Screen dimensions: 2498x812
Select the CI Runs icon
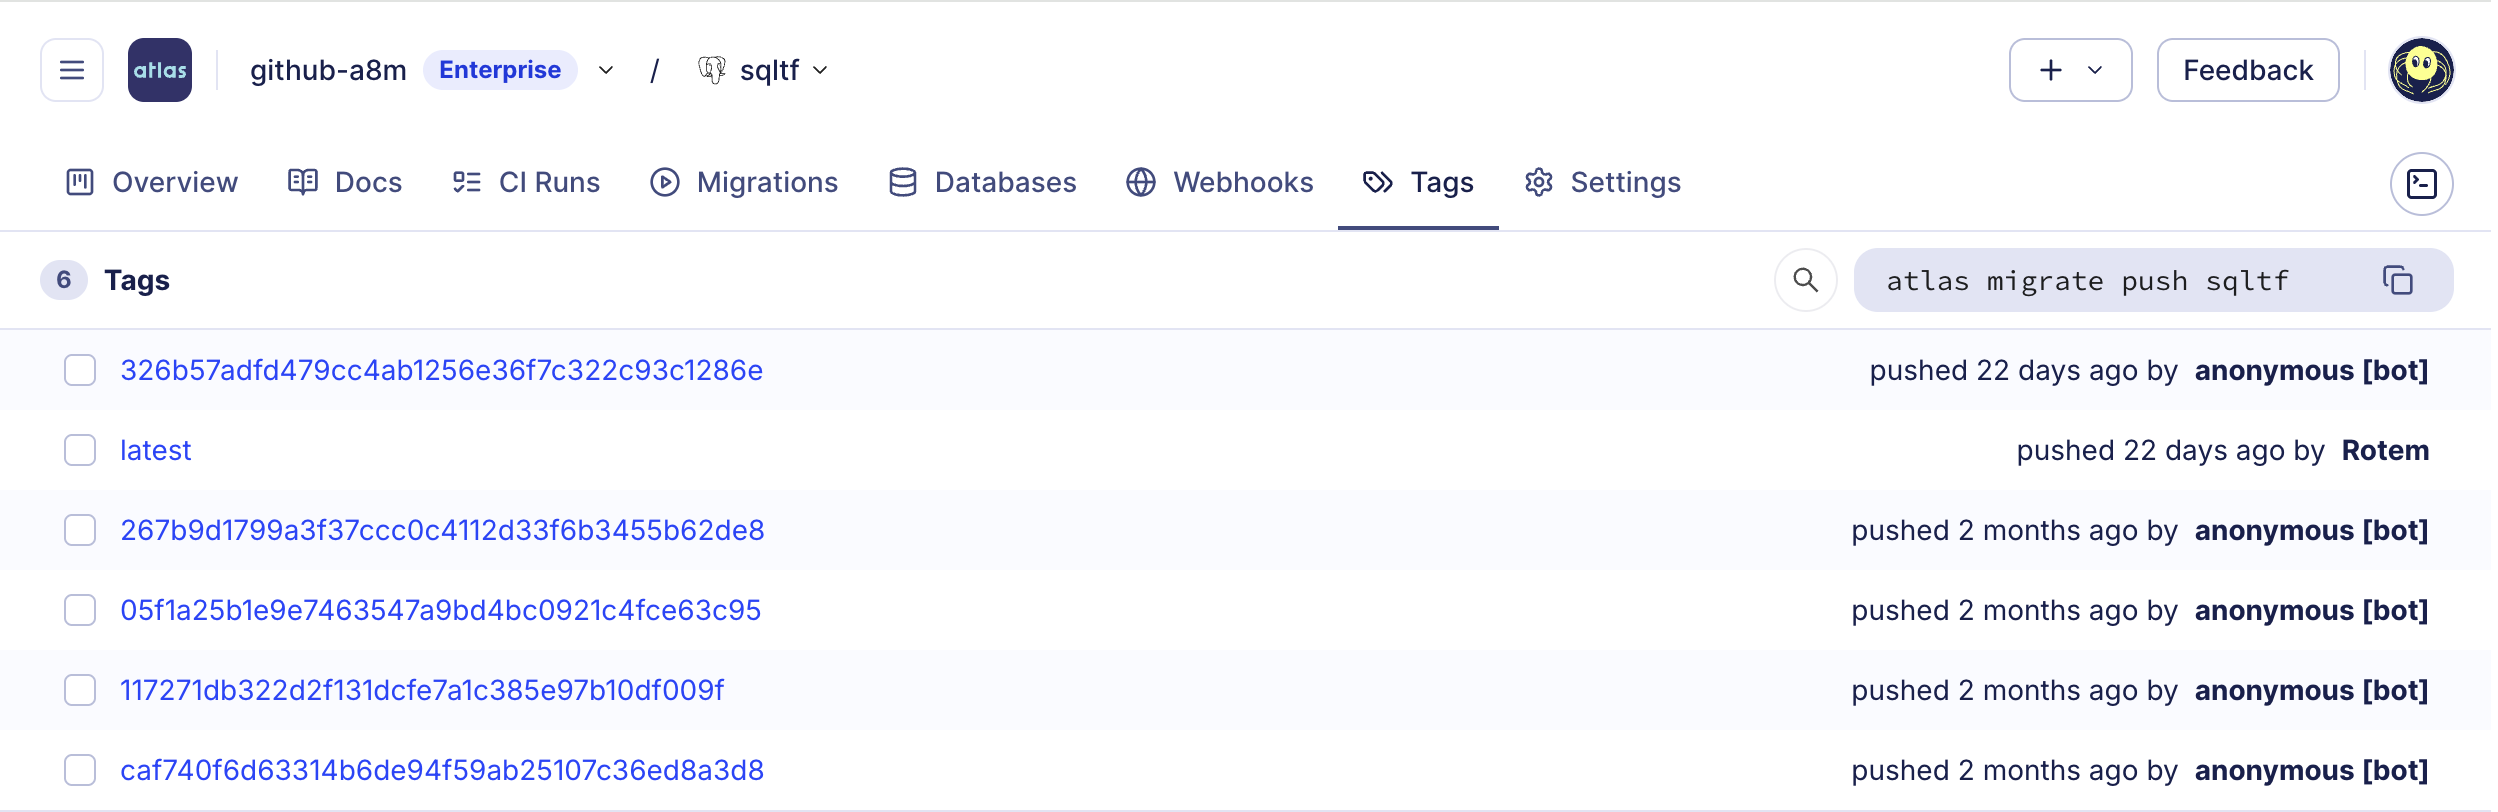[x=466, y=182]
